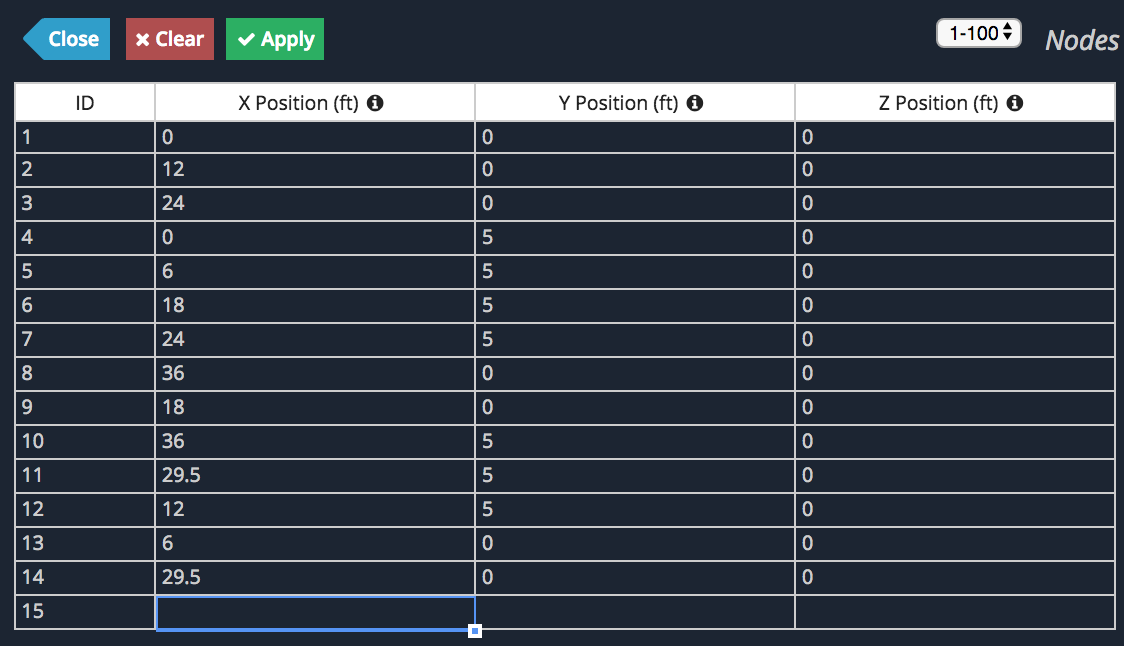Select X Position cell of node 8 containing 36
1124x646 pixels.
click(x=315, y=374)
